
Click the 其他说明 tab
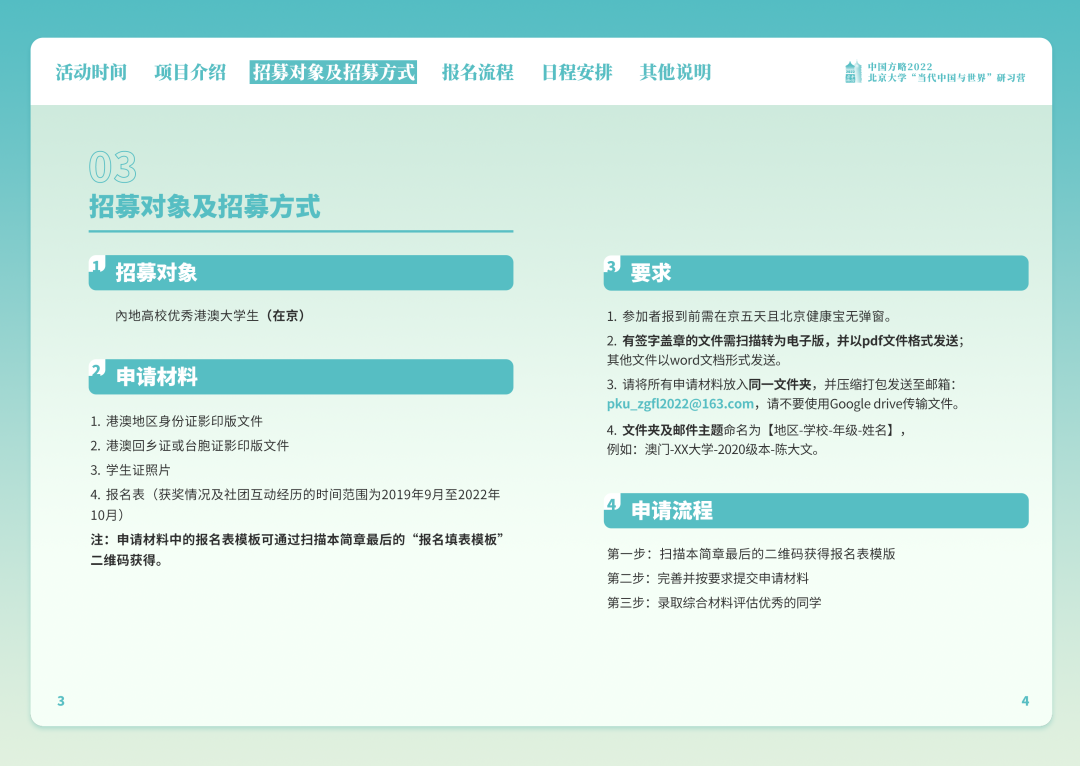pyautogui.click(x=675, y=72)
